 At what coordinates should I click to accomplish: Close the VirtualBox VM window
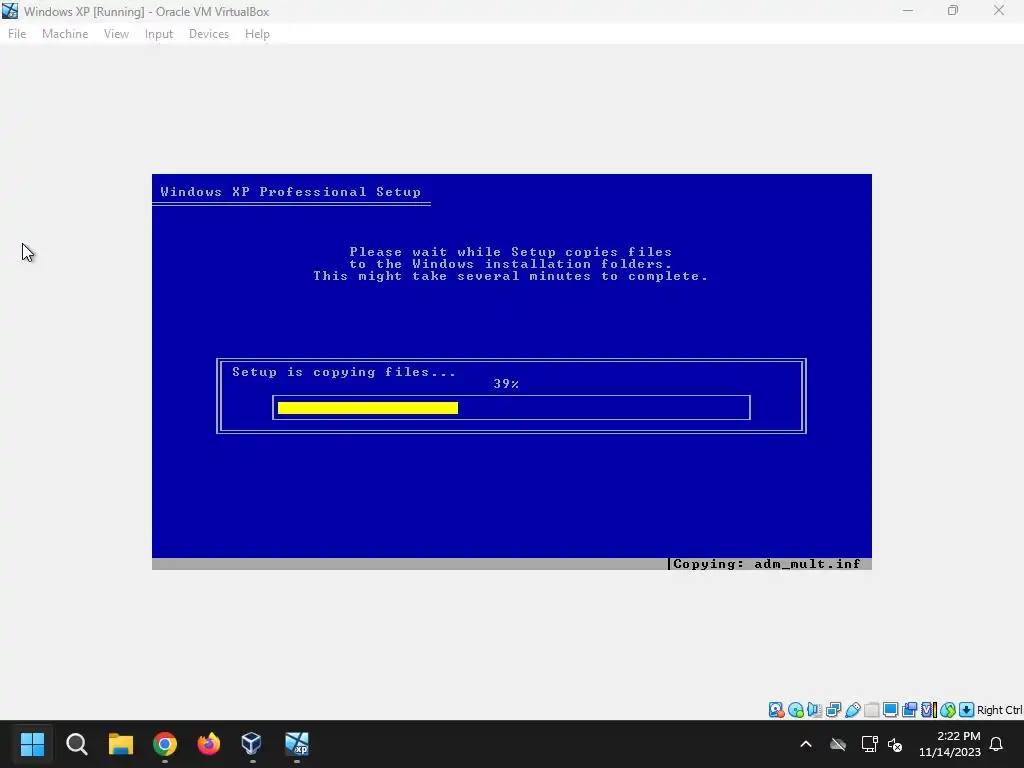click(999, 11)
